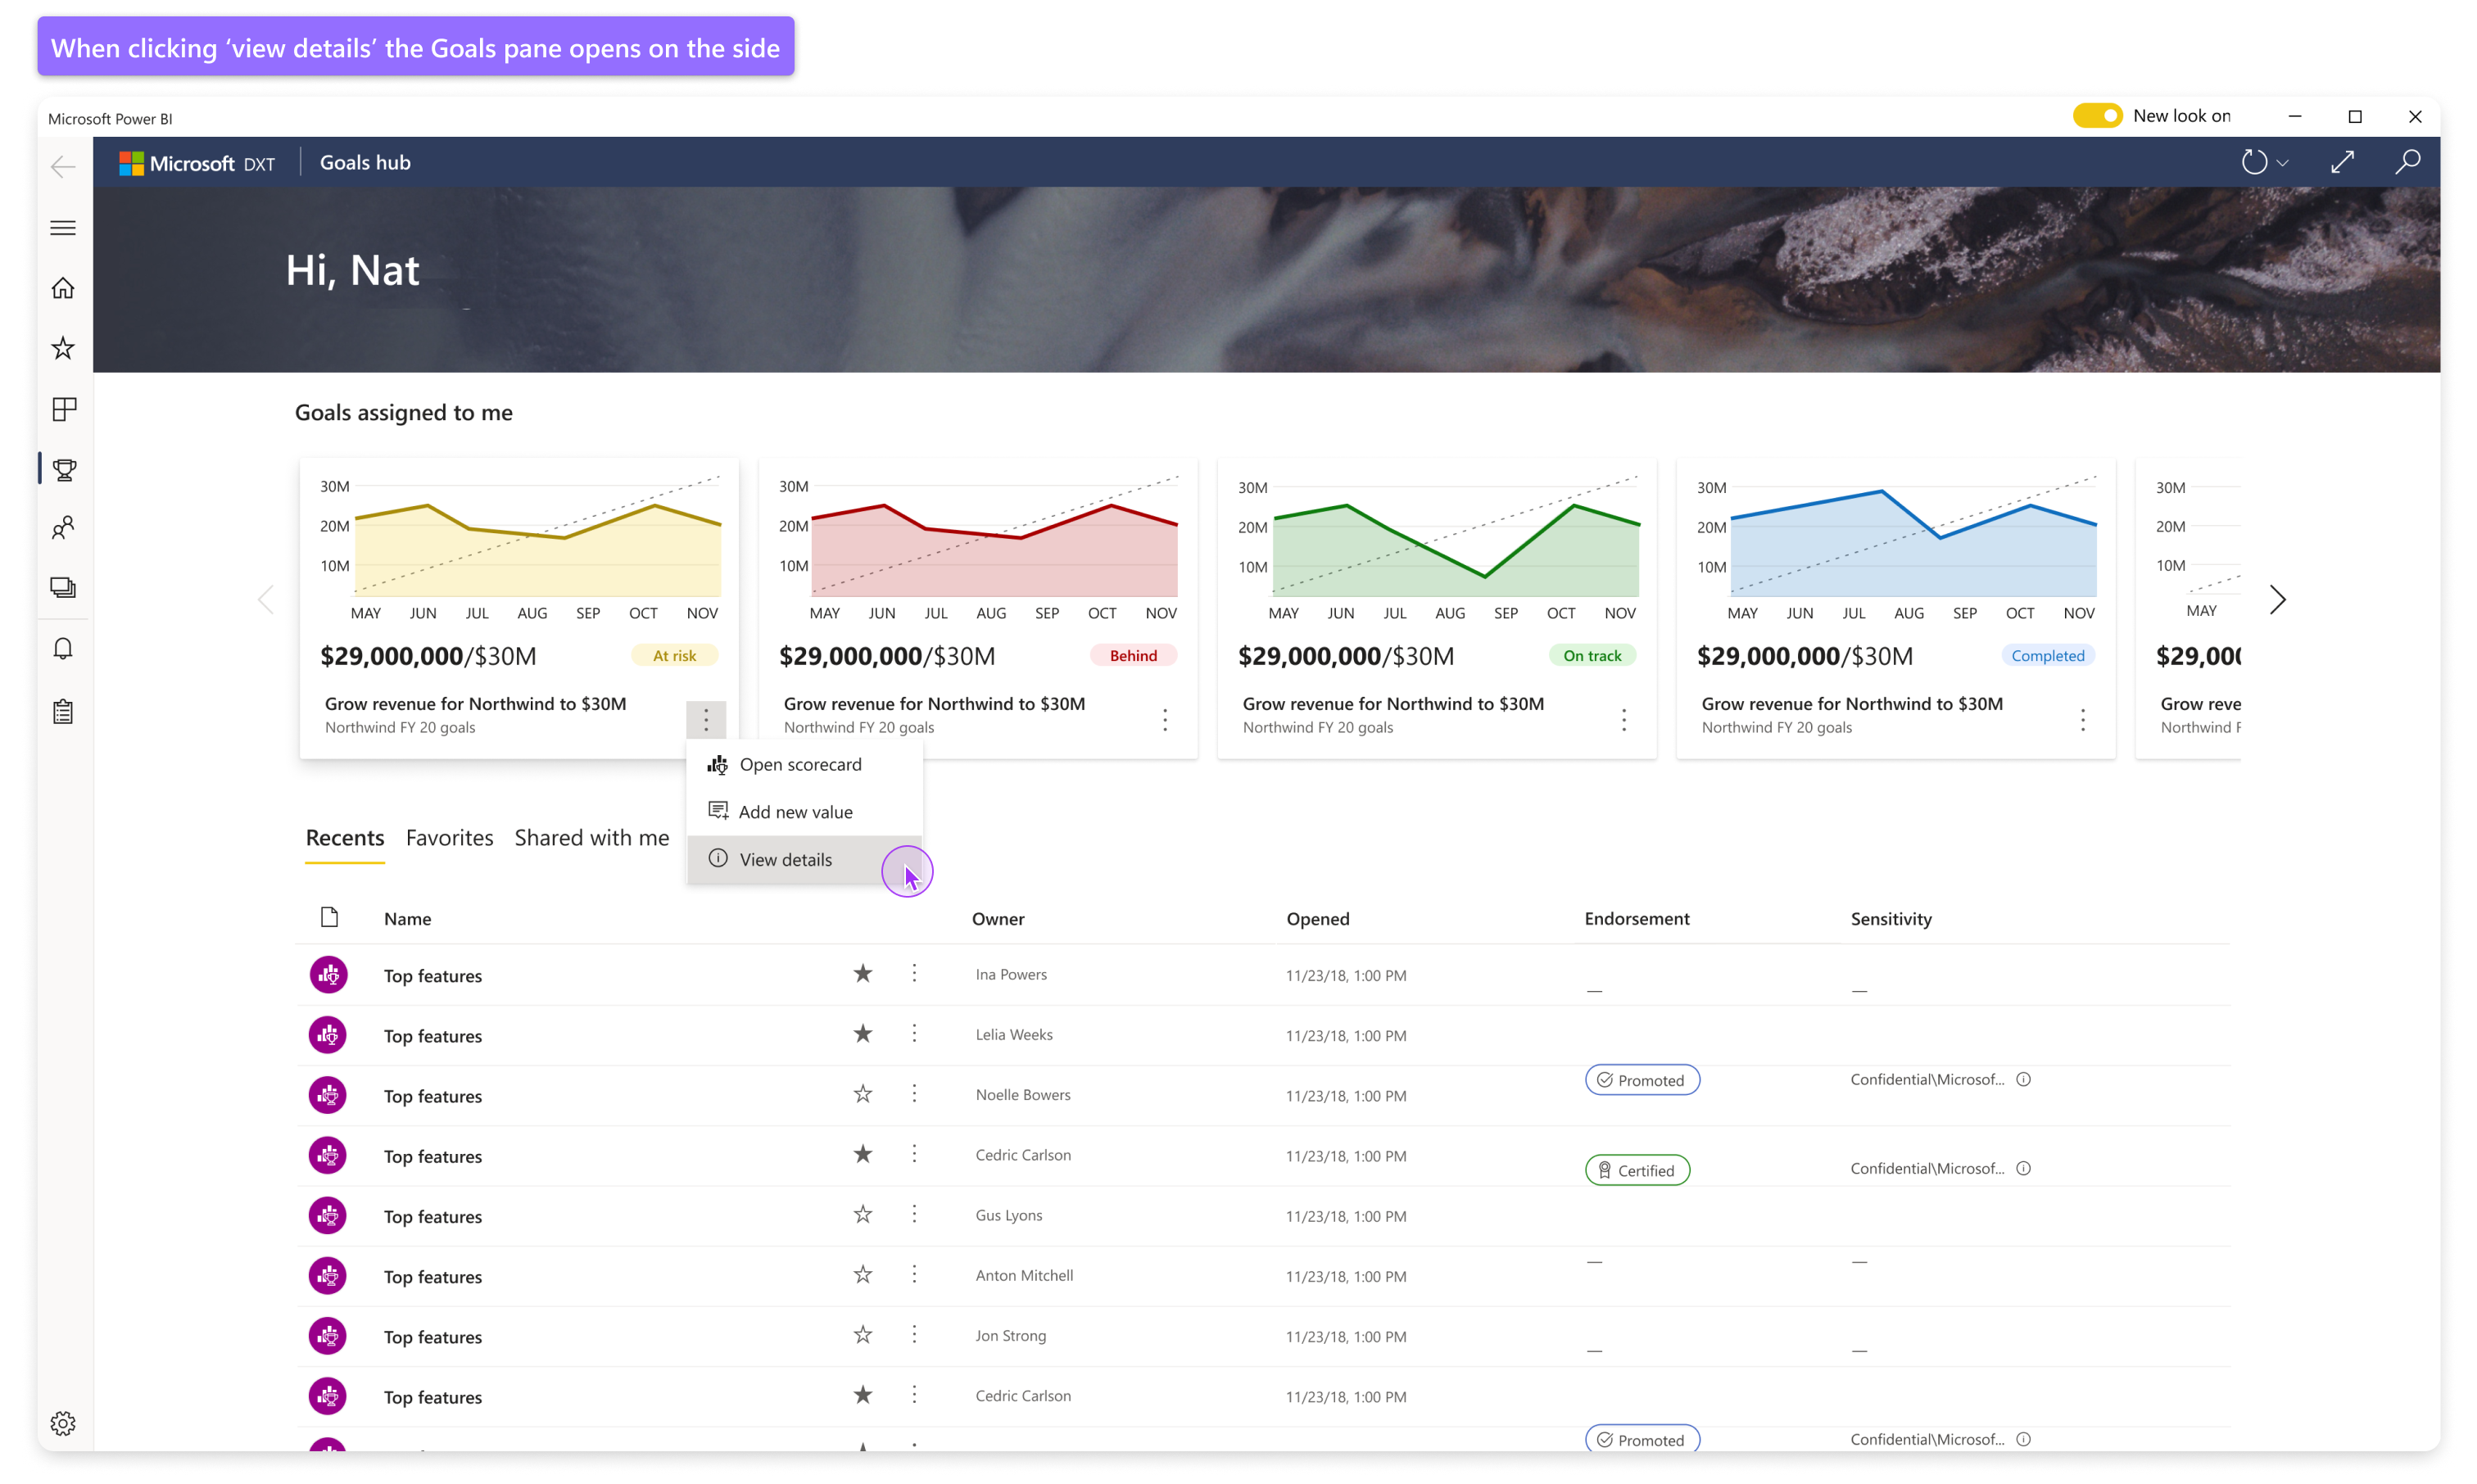Choose View details from the menu

click(804, 859)
